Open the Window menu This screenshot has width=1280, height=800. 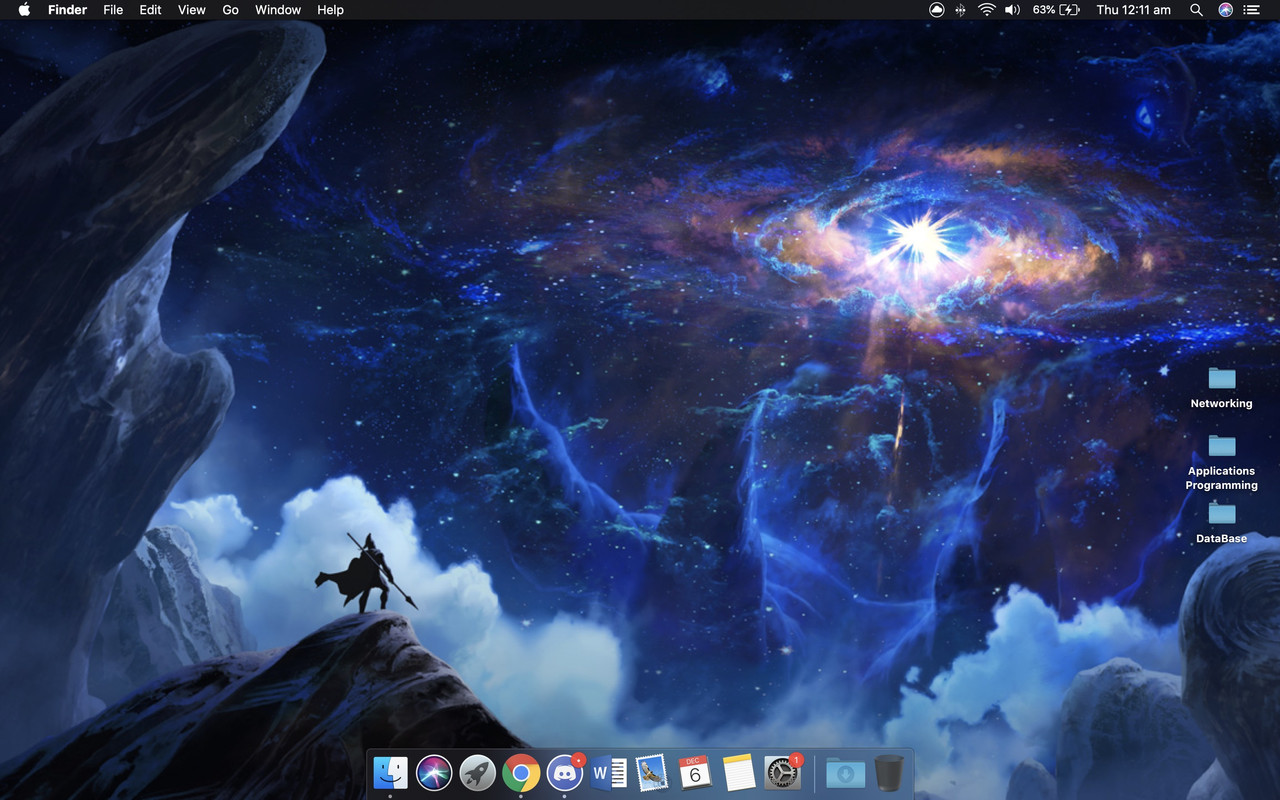278,10
